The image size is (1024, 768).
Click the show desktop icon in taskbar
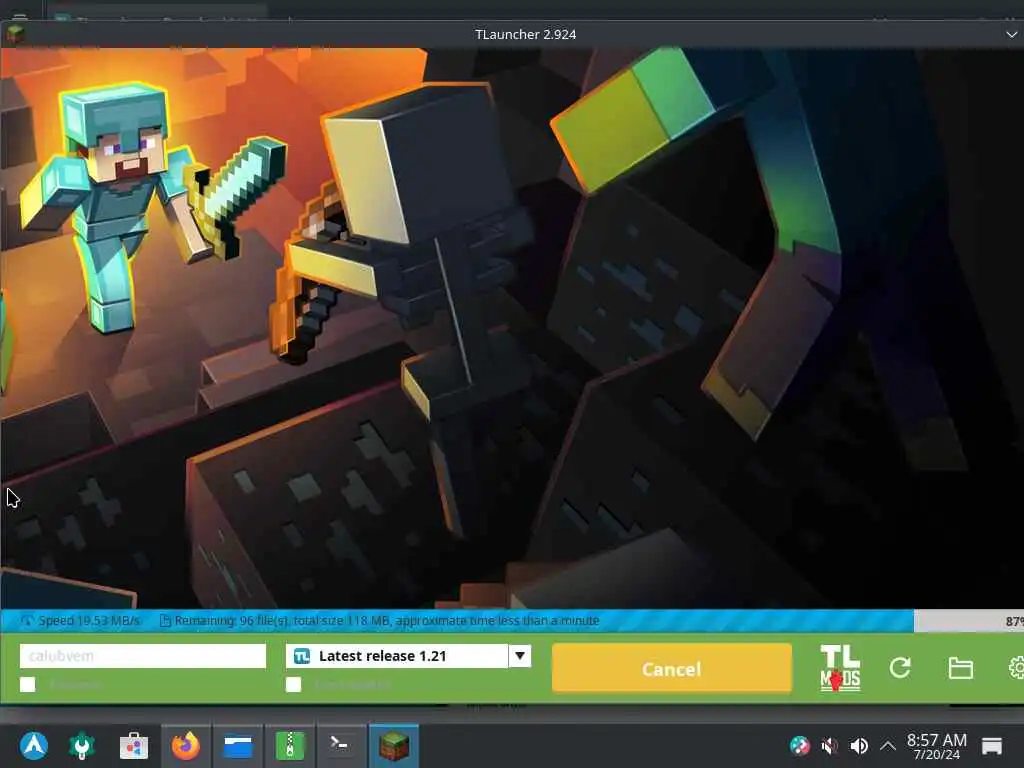pos(991,745)
